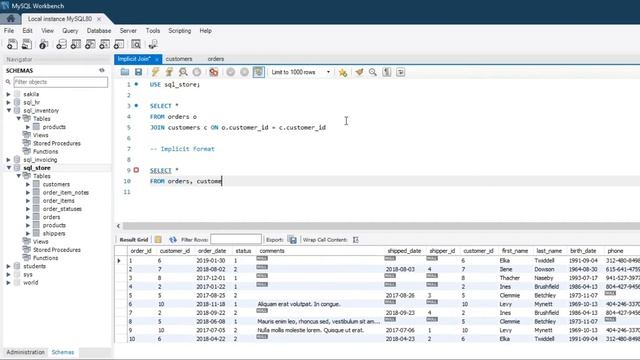Expand the sakila schema

coord(9,94)
